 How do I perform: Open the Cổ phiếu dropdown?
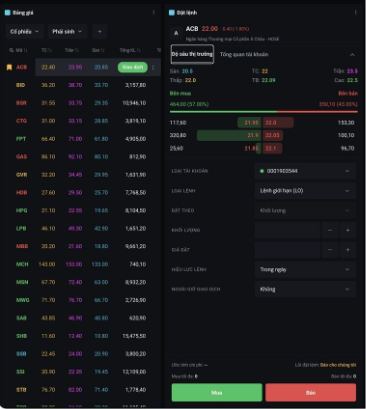pos(24,32)
